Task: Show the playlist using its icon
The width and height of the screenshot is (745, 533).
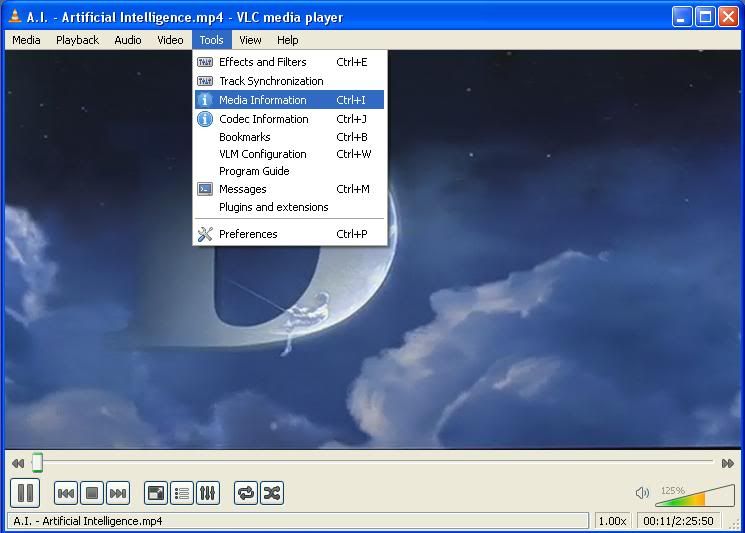Action: 181,493
